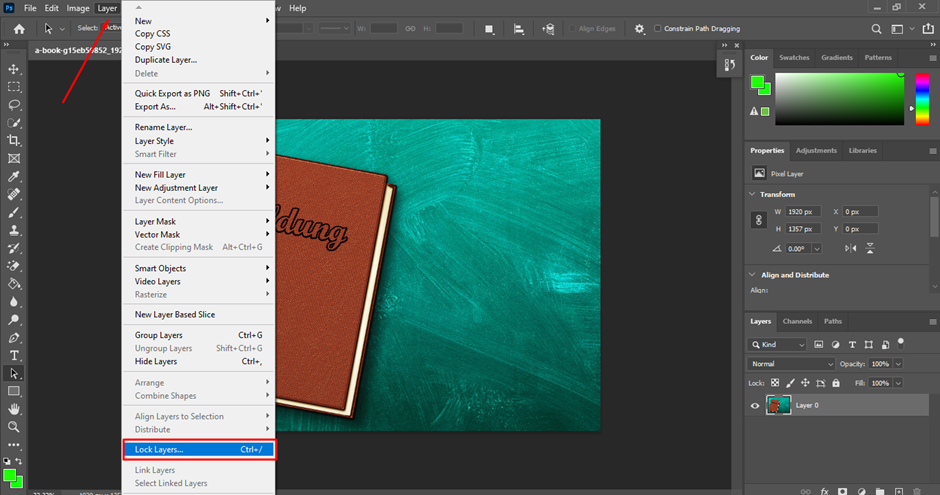Select the Pen tool

14,337
